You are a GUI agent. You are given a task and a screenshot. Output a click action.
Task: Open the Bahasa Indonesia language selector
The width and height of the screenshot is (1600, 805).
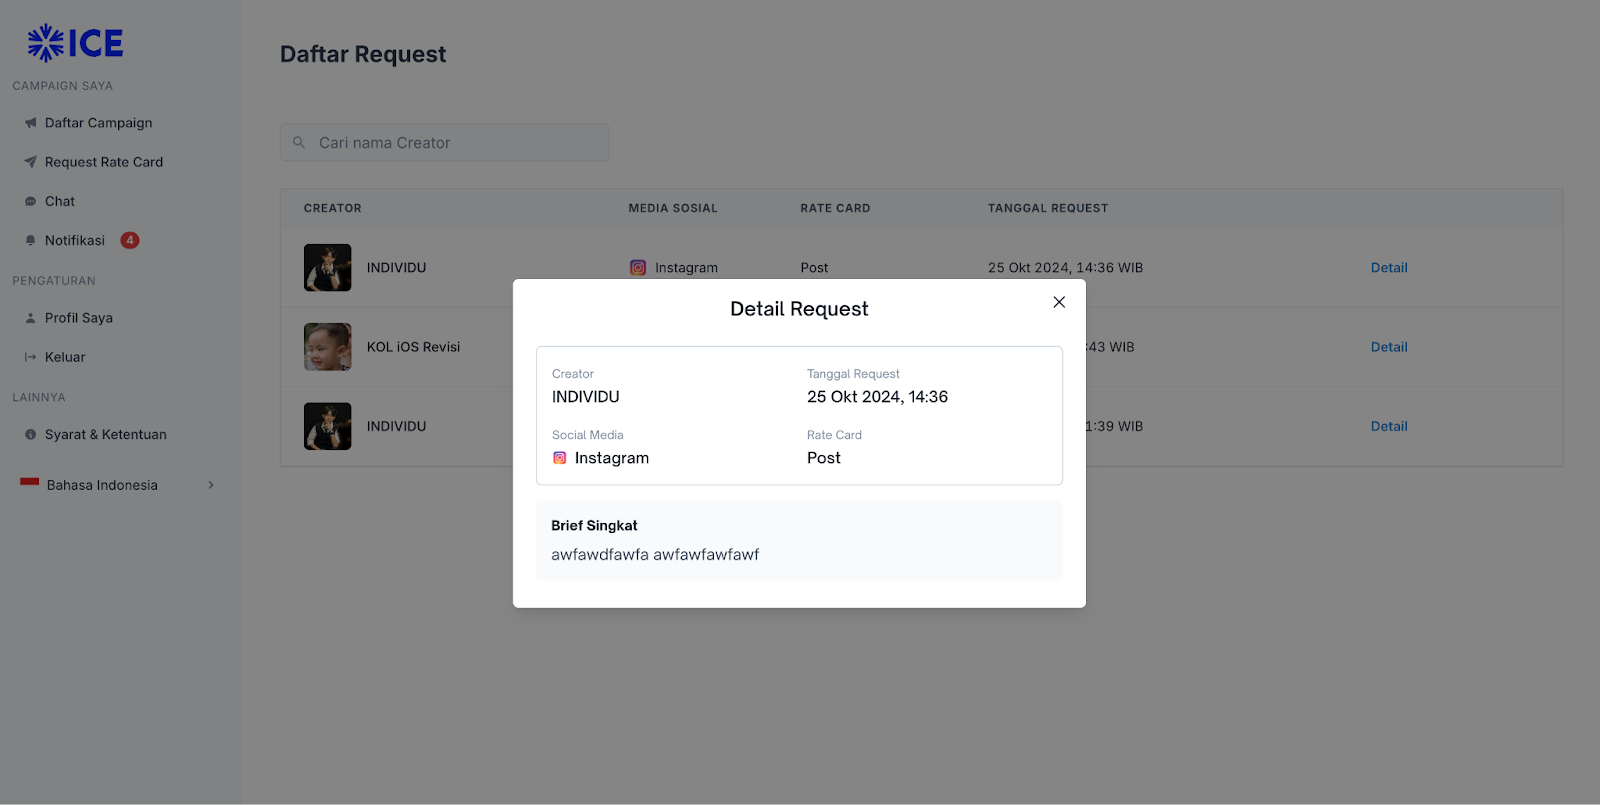(102, 485)
